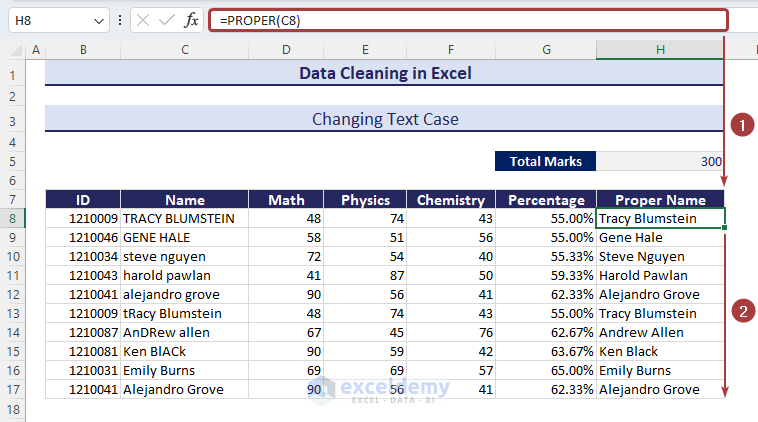Click the red circle marker numbered 2
This screenshot has height=422, width=758.
[741, 311]
